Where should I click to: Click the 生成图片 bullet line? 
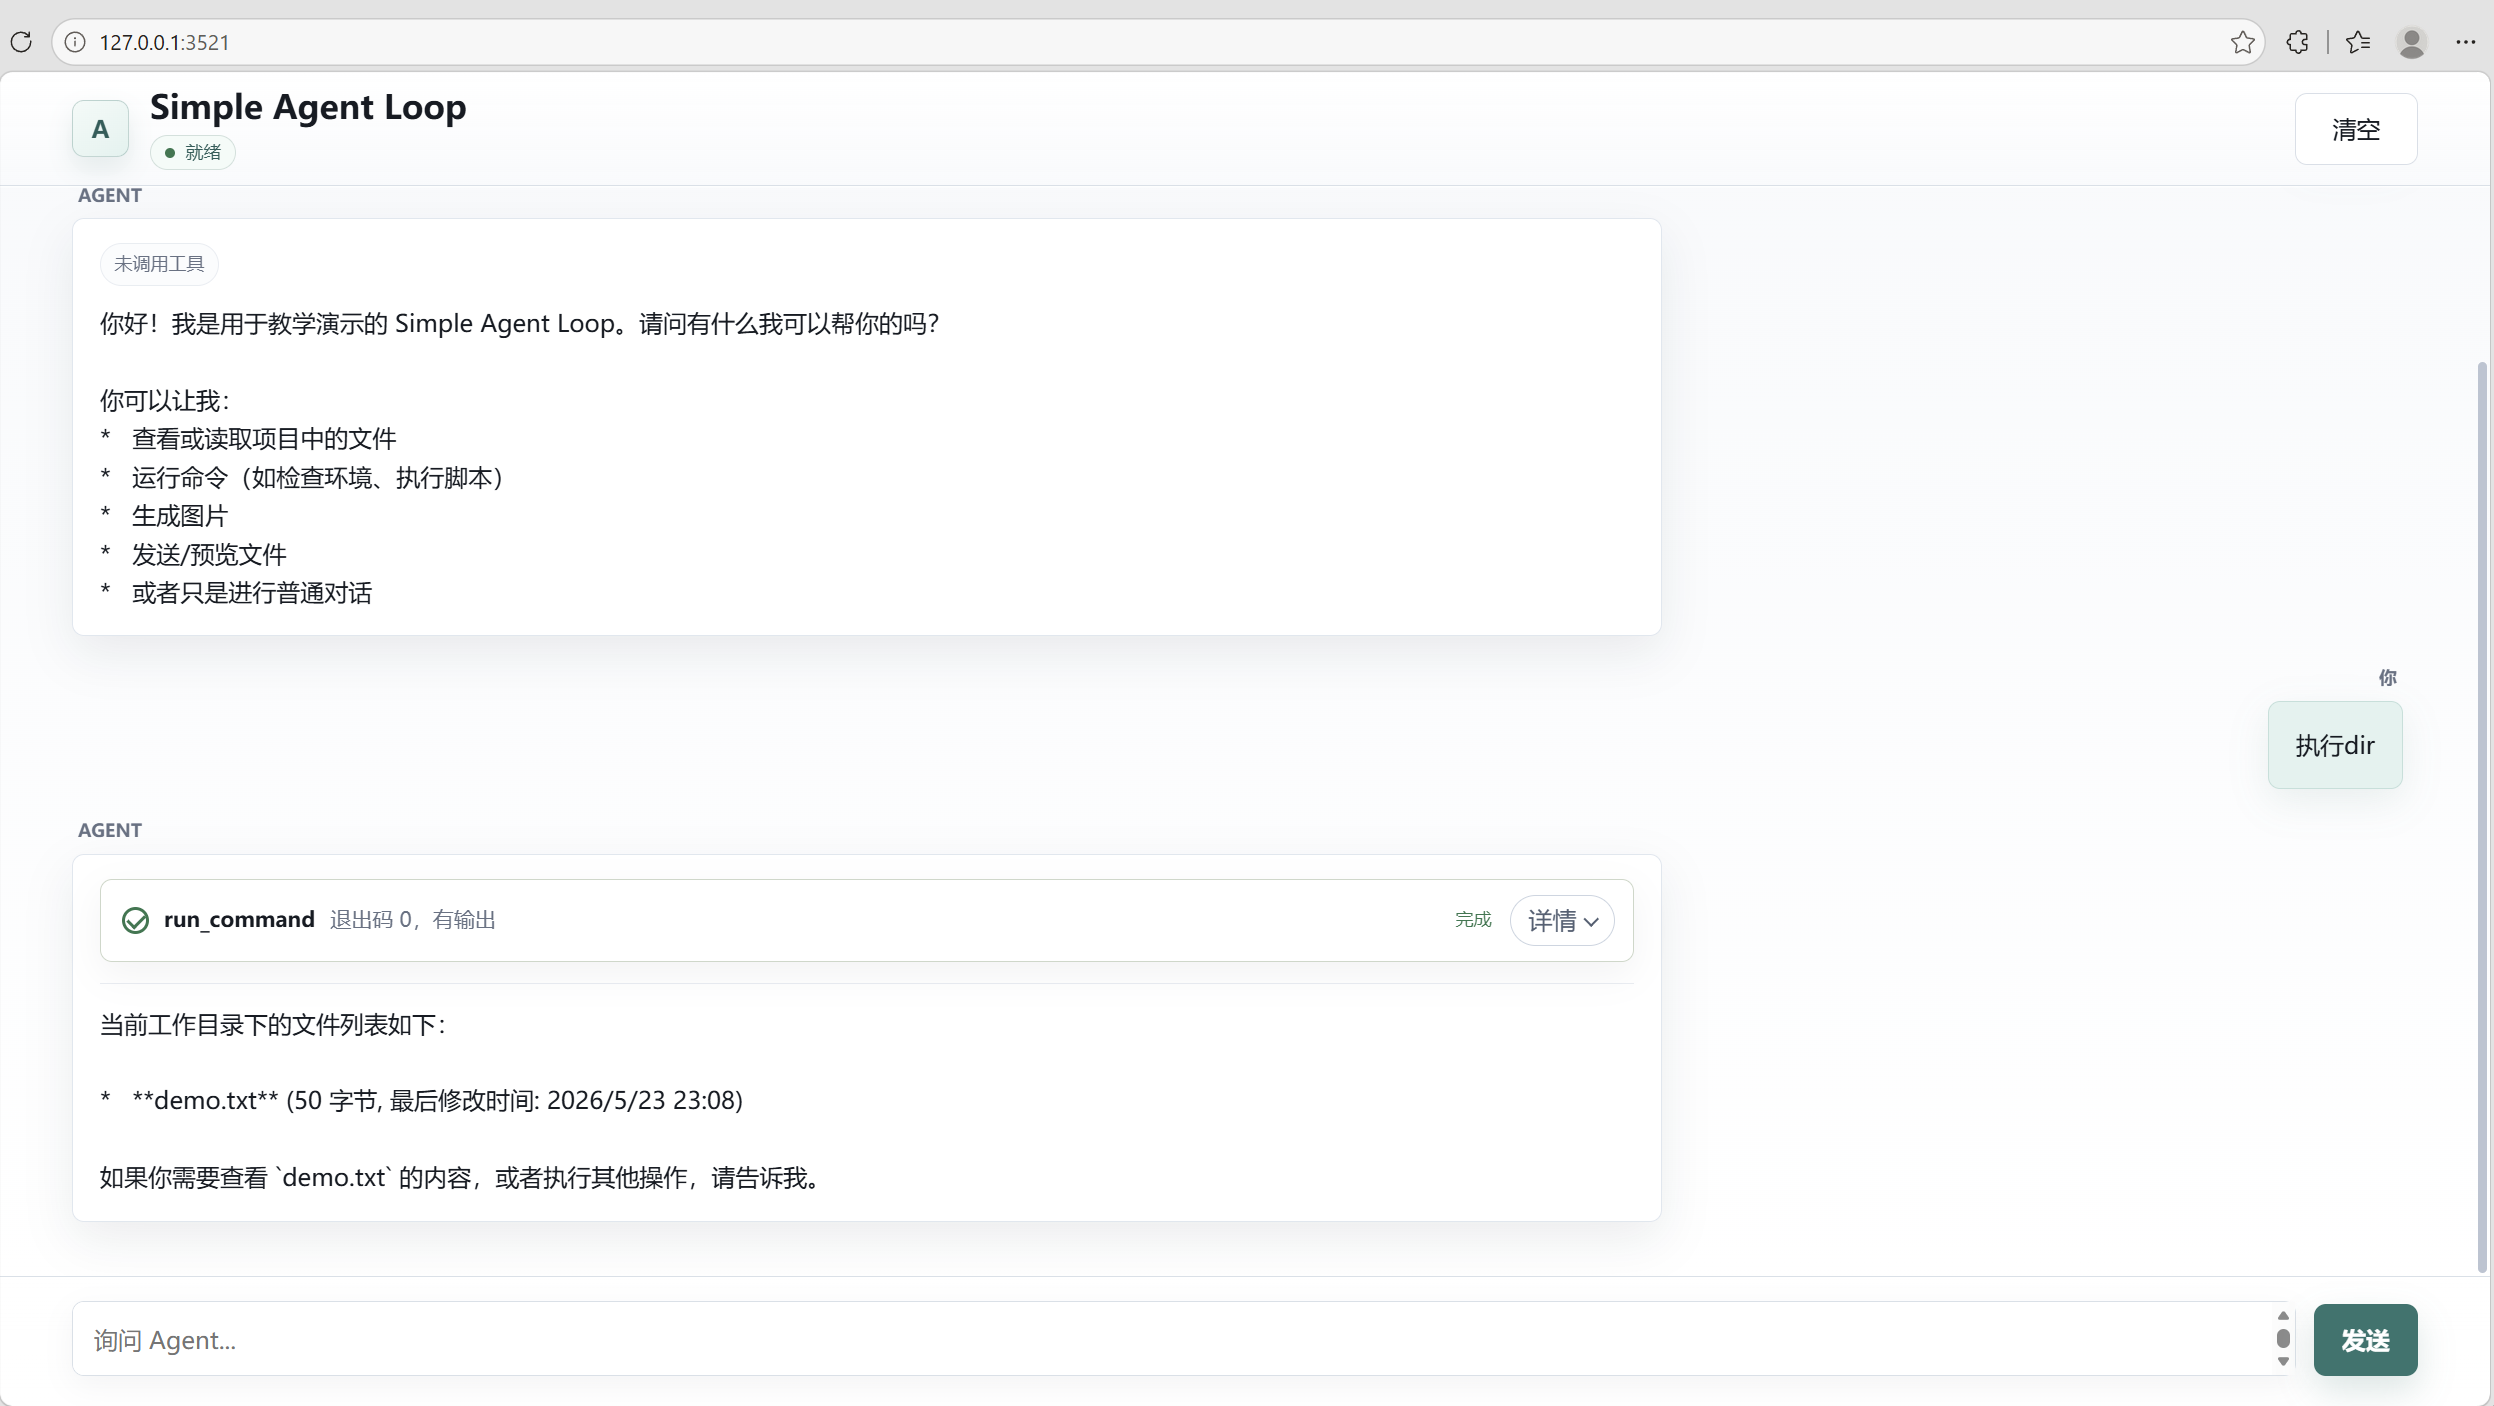click(x=164, y=516)
